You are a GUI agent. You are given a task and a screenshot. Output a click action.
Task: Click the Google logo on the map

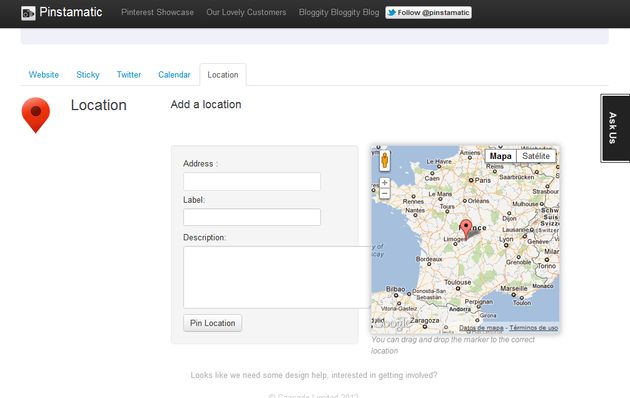click(393, 324)
